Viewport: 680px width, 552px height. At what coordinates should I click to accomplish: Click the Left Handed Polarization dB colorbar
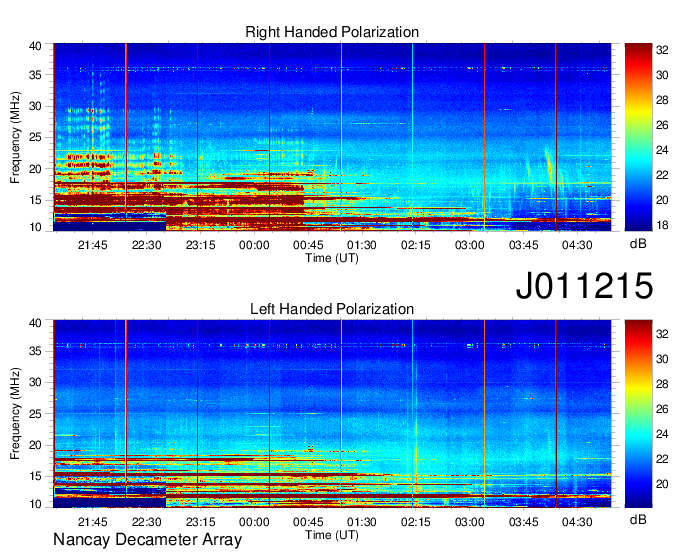(638, 414)
